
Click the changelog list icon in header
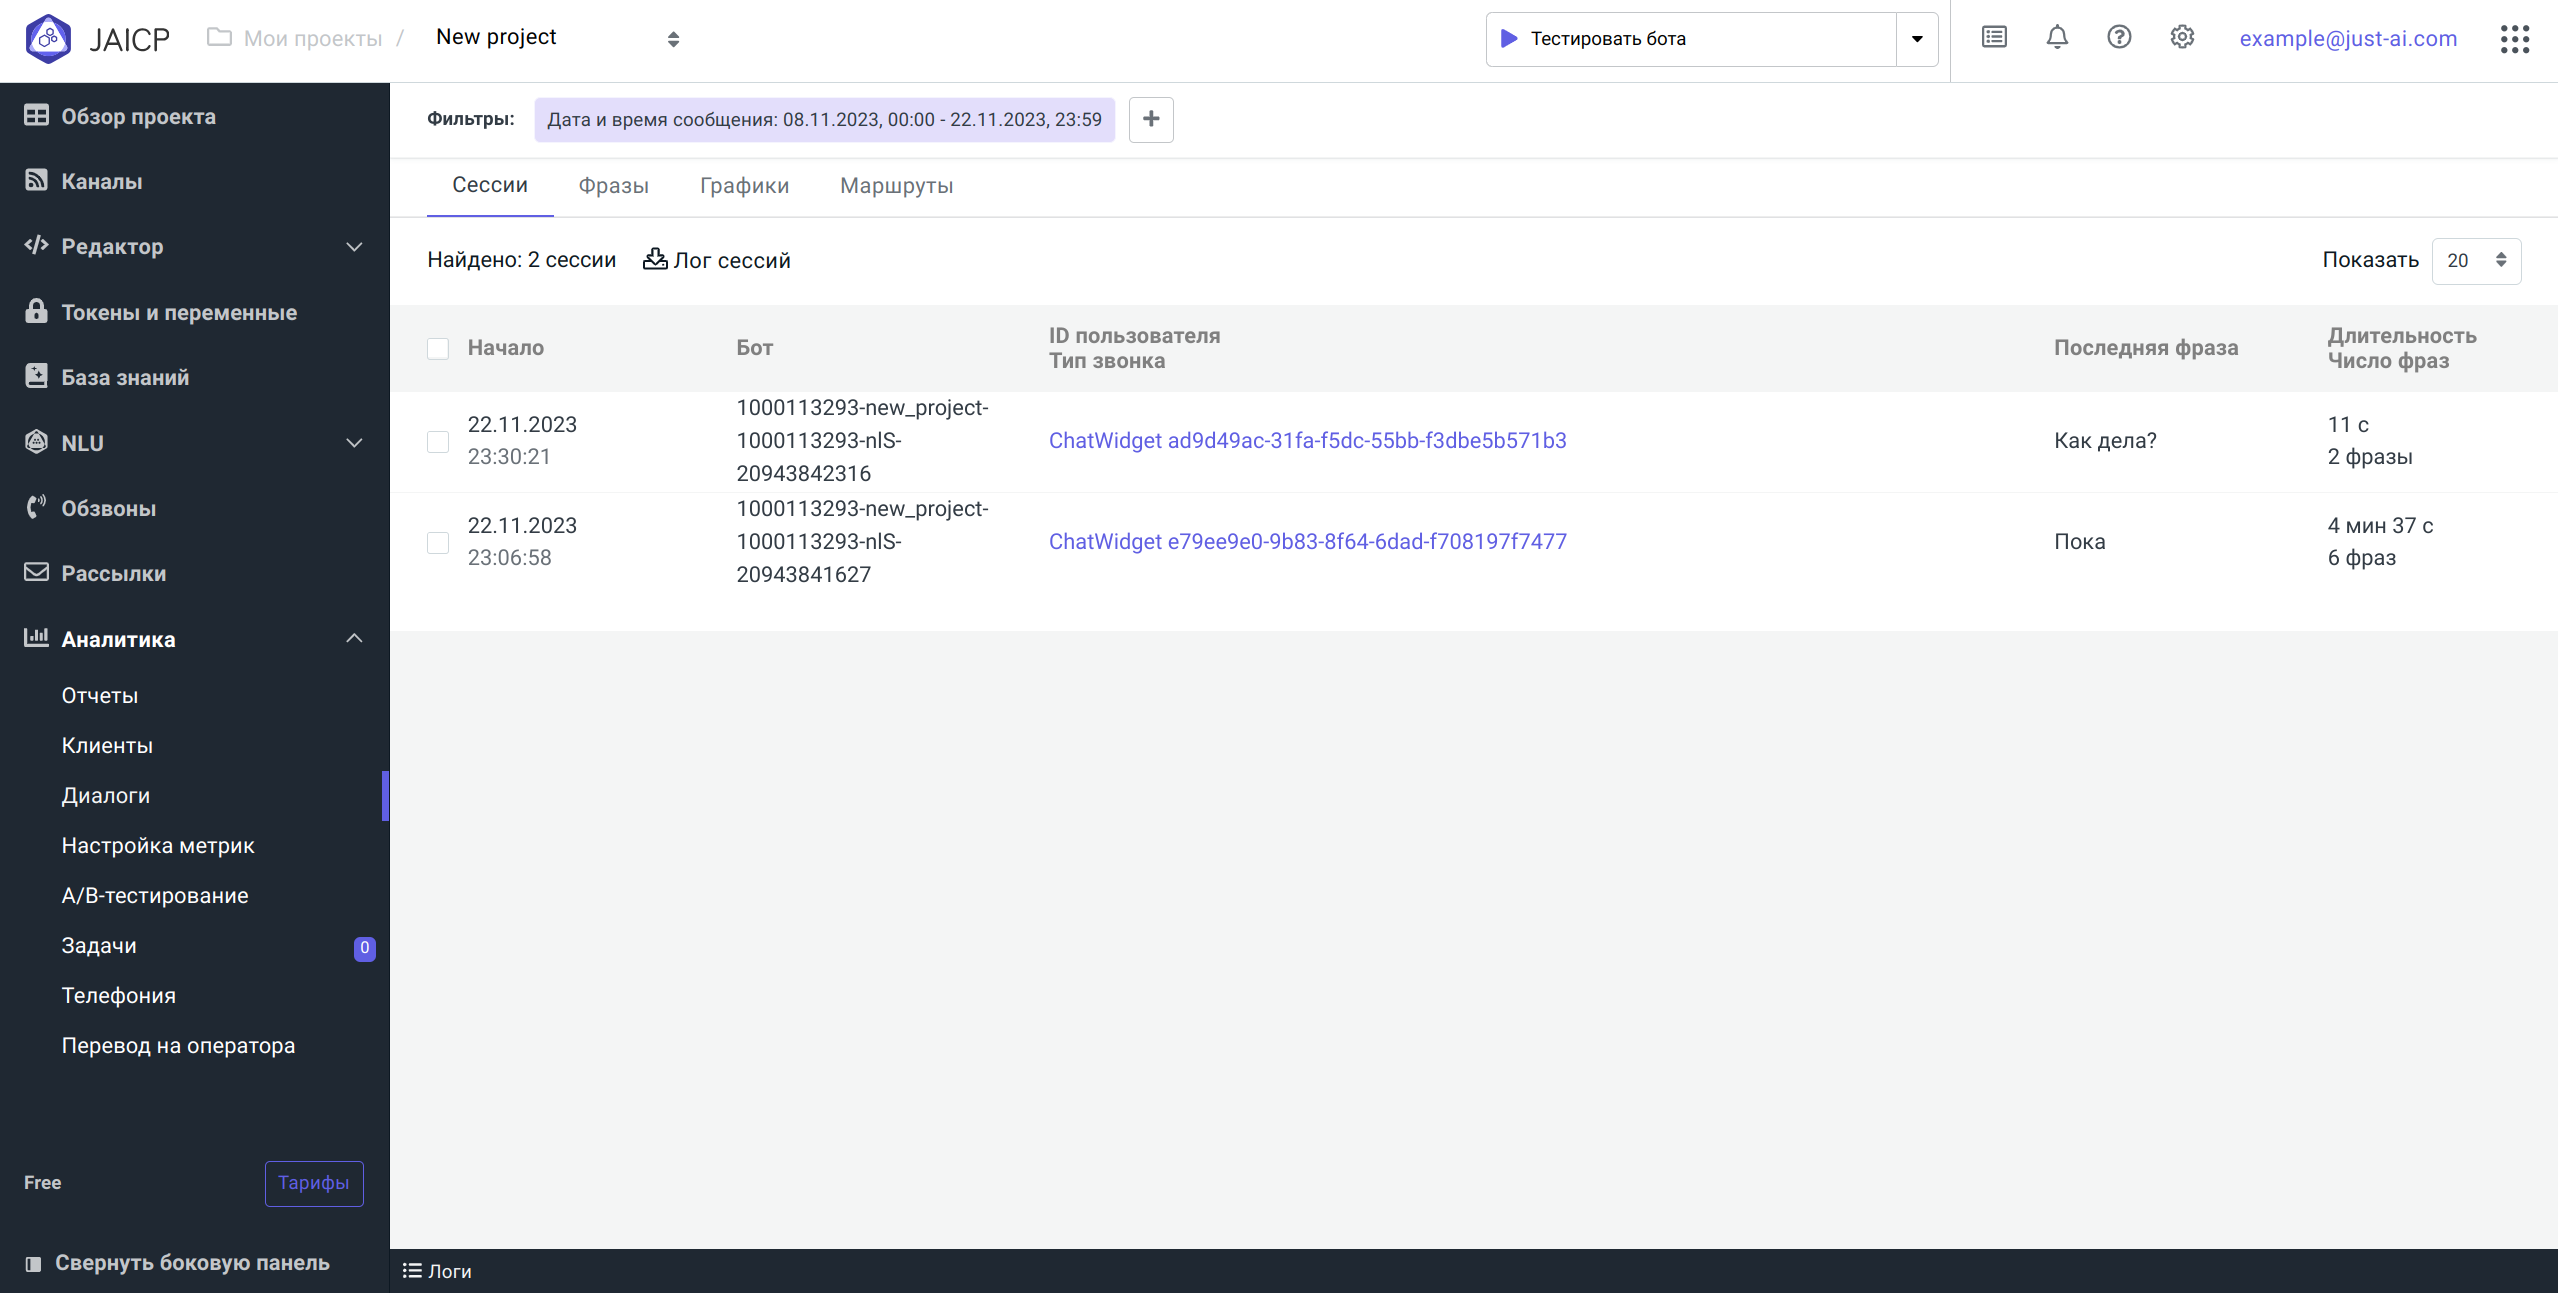tap(1993, 38)
